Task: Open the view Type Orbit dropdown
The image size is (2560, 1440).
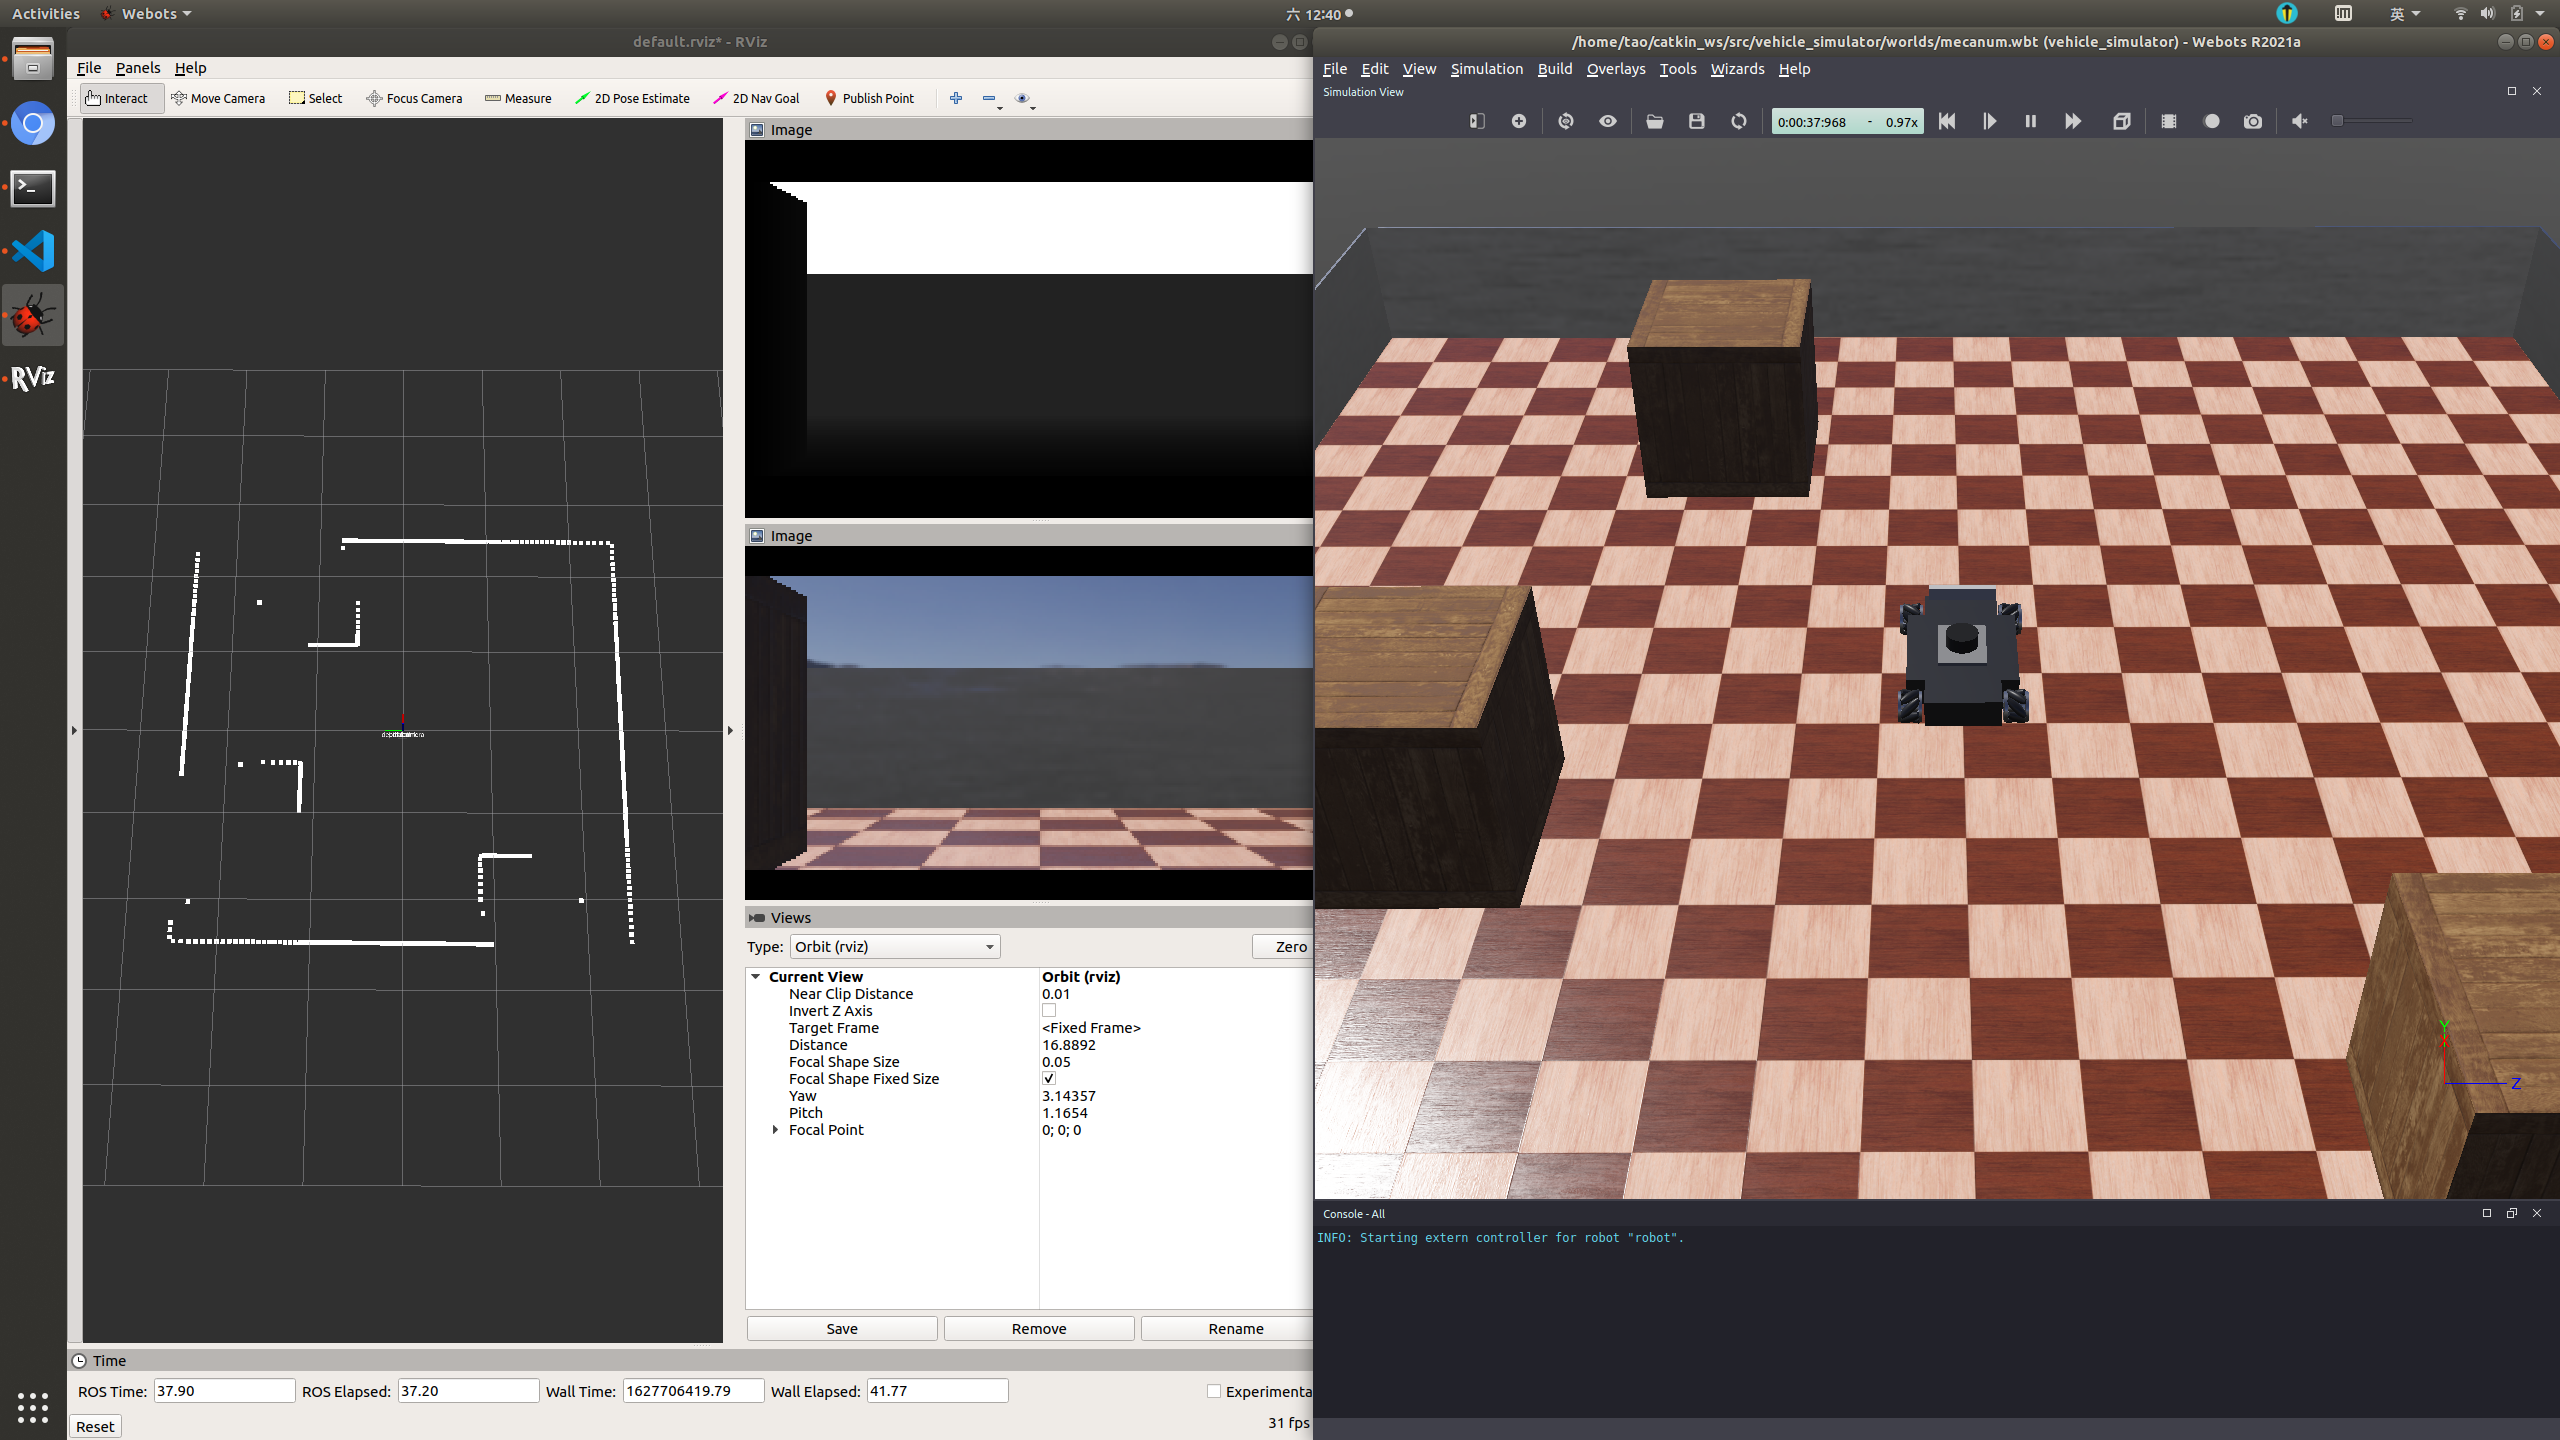Action: 894,947
